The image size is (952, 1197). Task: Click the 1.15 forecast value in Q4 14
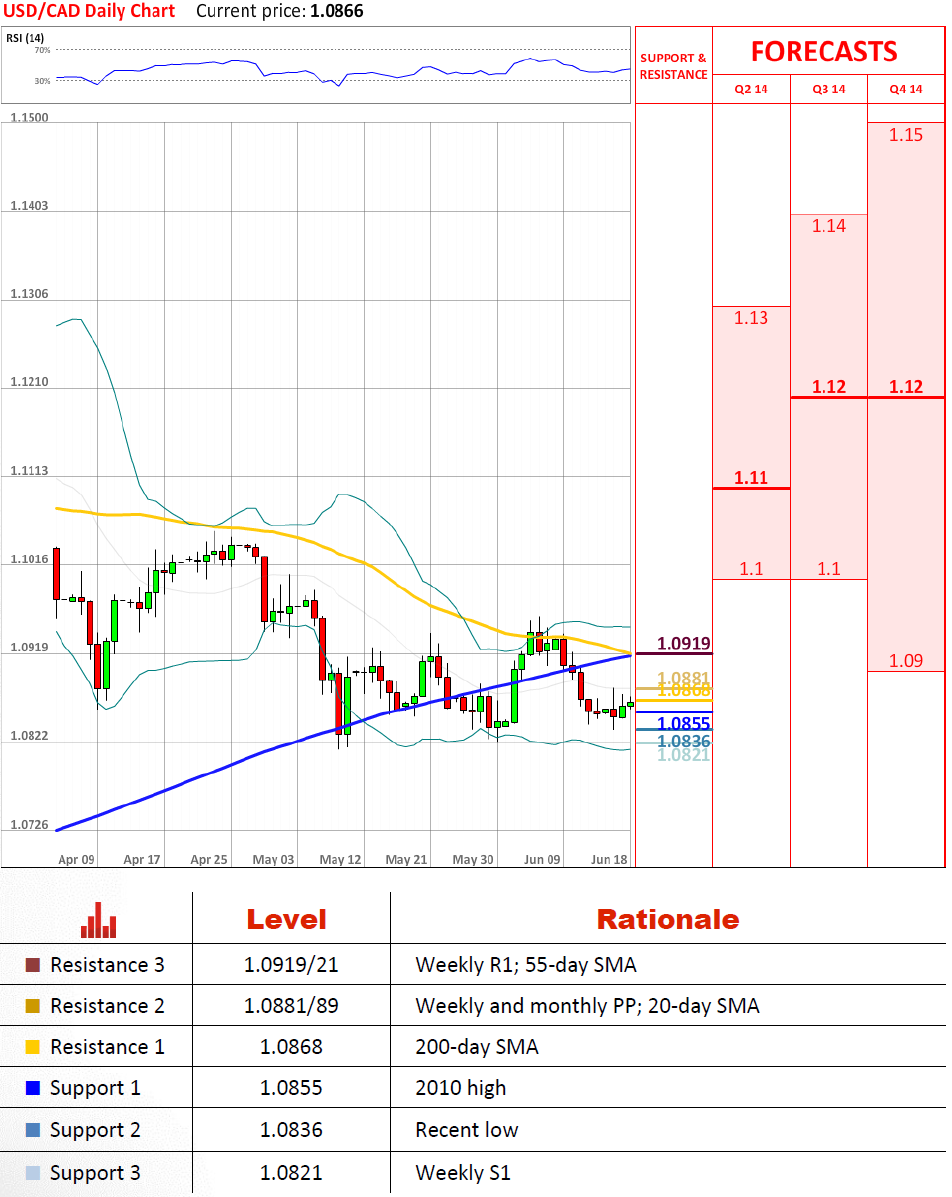tap(906, 135)
